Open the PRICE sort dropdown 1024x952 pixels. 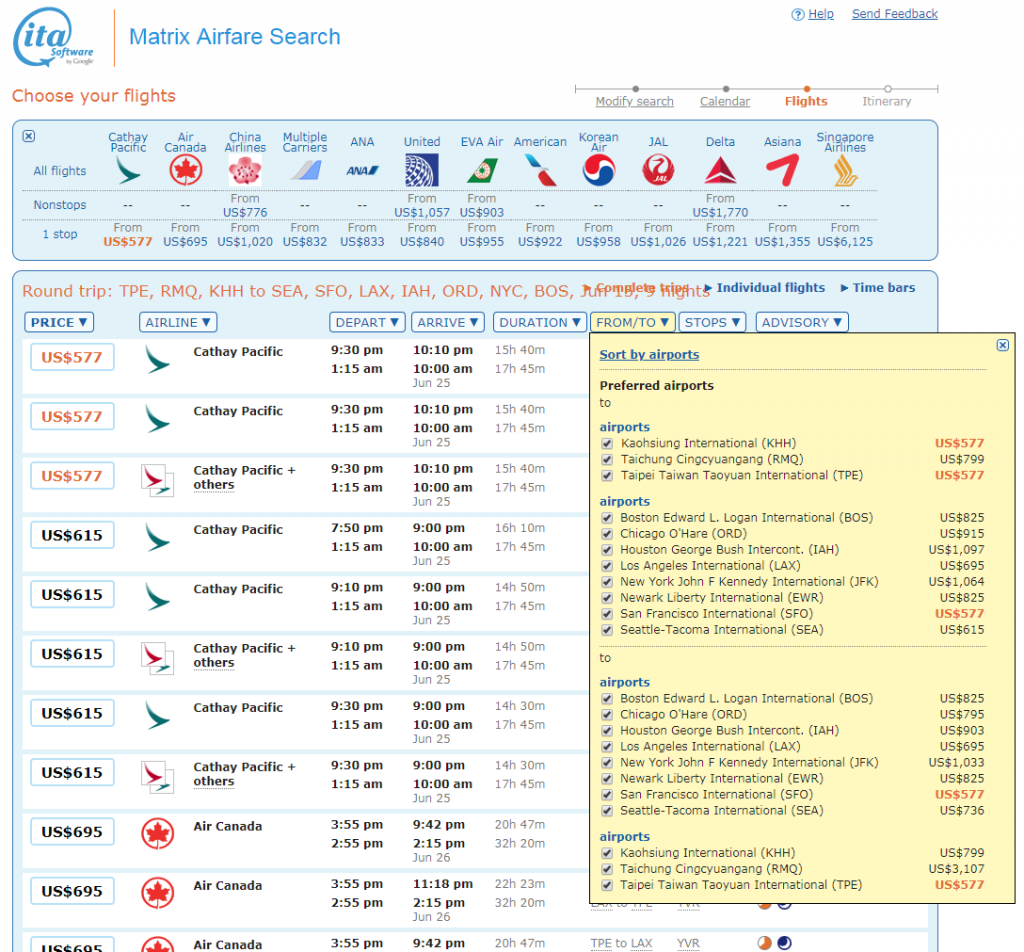tap(59, 323)
